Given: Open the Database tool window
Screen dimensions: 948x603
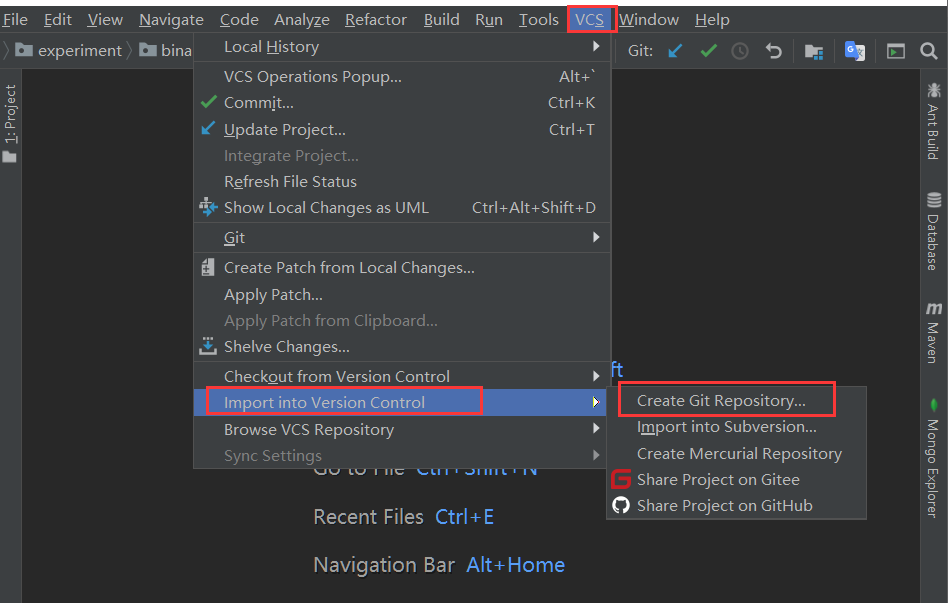Looking at the screenshot, I should [933, 231].
